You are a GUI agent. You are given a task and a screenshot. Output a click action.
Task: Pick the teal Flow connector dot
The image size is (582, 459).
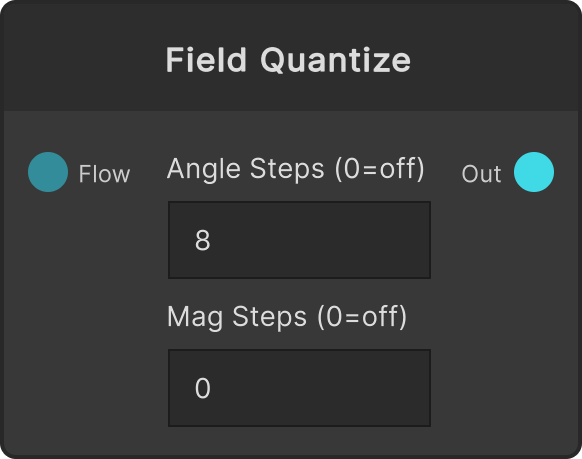click(48, 172)
